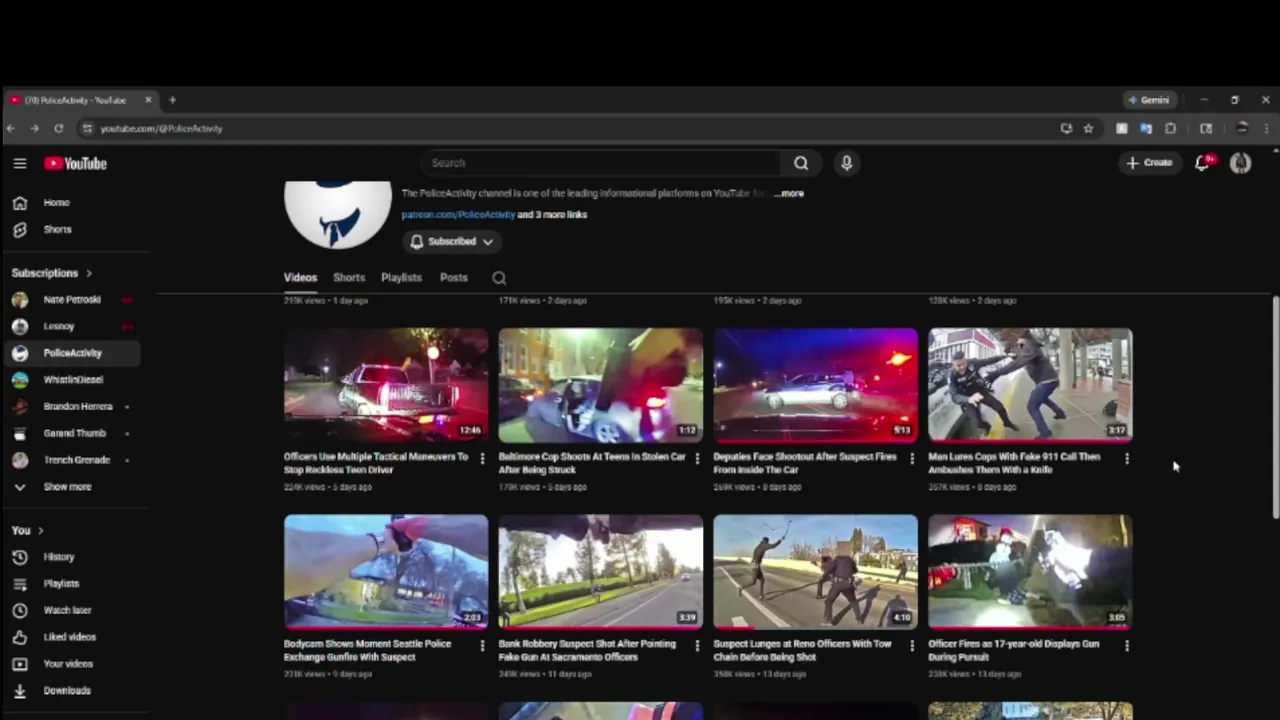Play Baltimore Cop Shoots At Teens thumbnail

pyautogui.click(x=601, y=385)
